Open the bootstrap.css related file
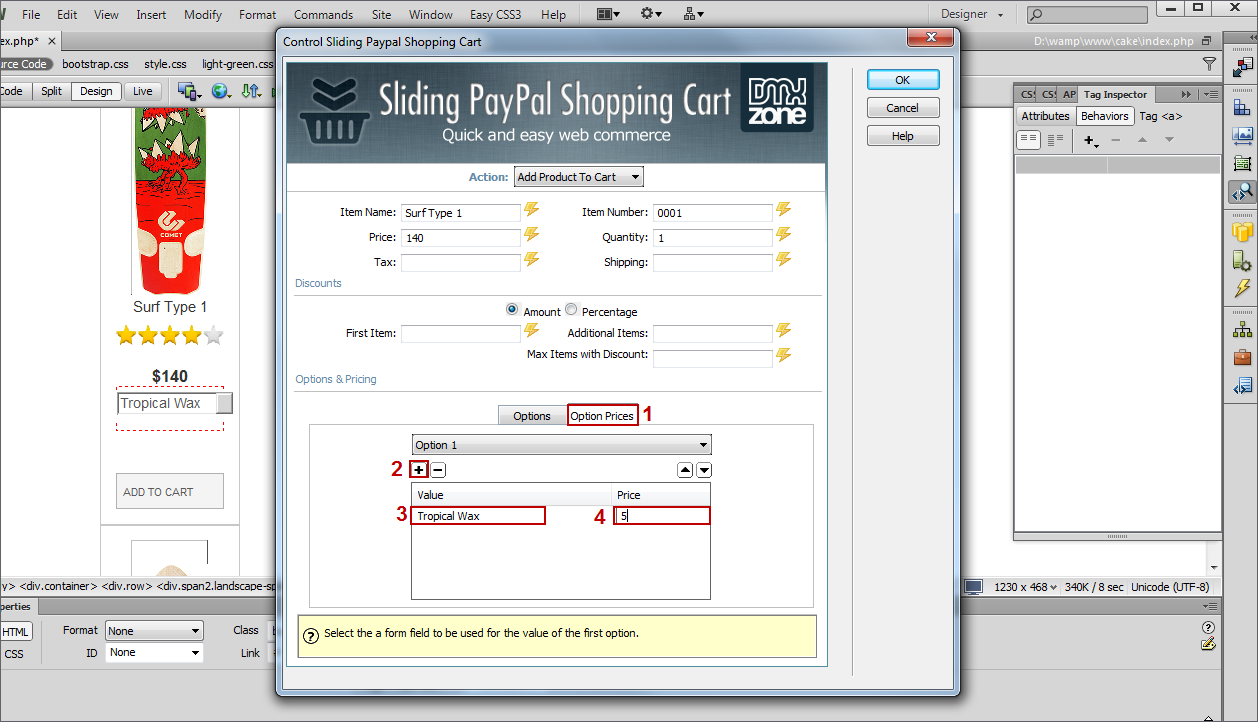This screenshot has height=722, width=1258. coord(95,64)
